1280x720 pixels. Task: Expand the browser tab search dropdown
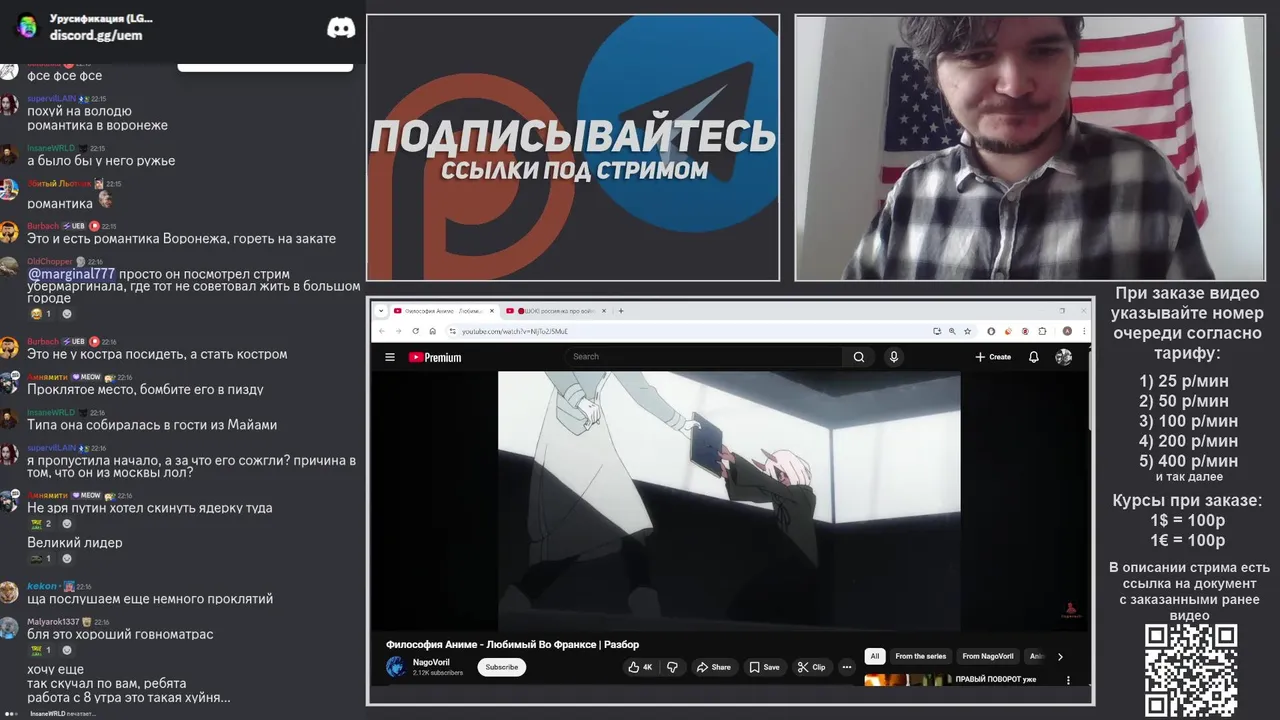(381, 311)
